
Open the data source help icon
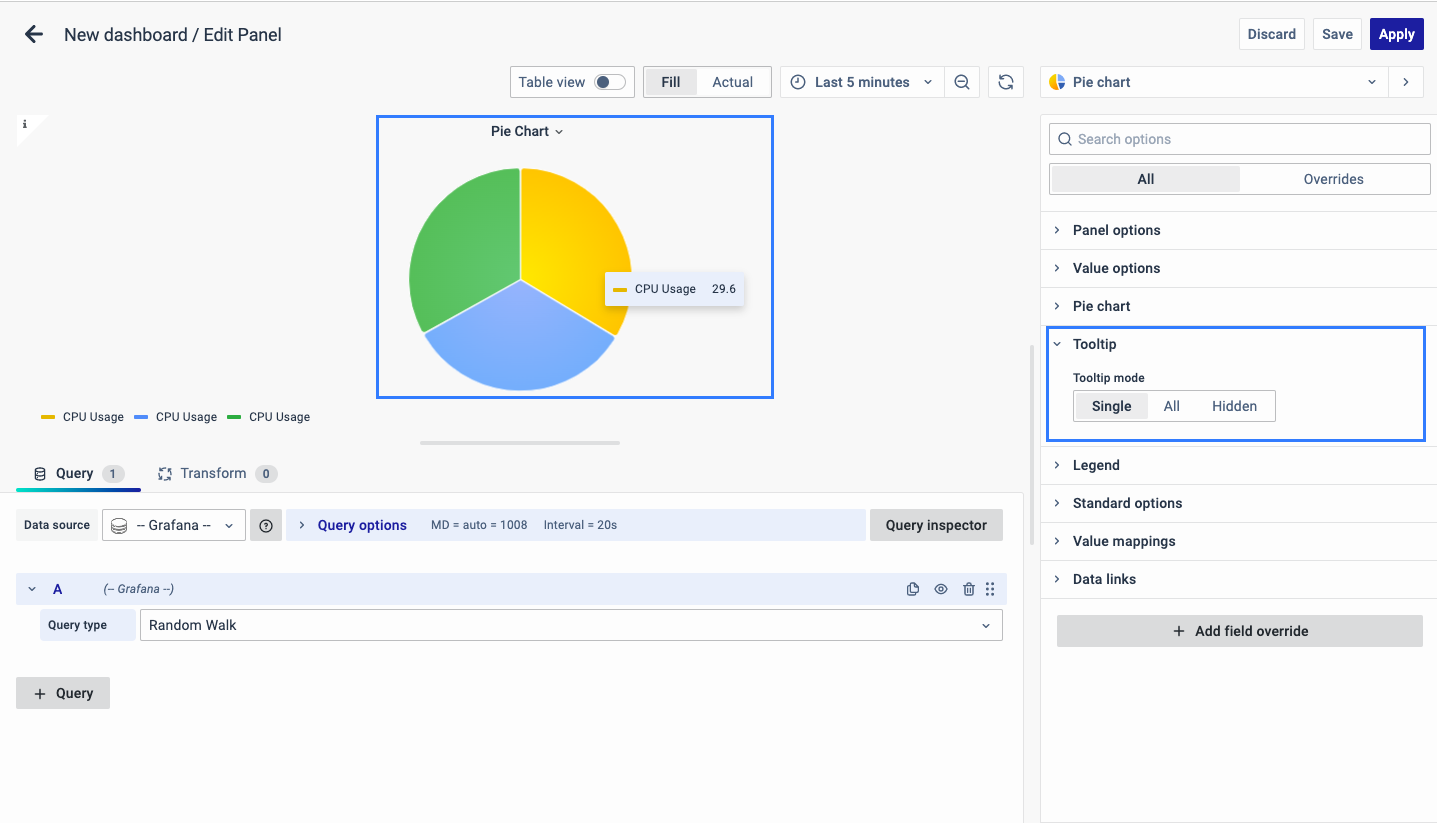coord(266,525)
